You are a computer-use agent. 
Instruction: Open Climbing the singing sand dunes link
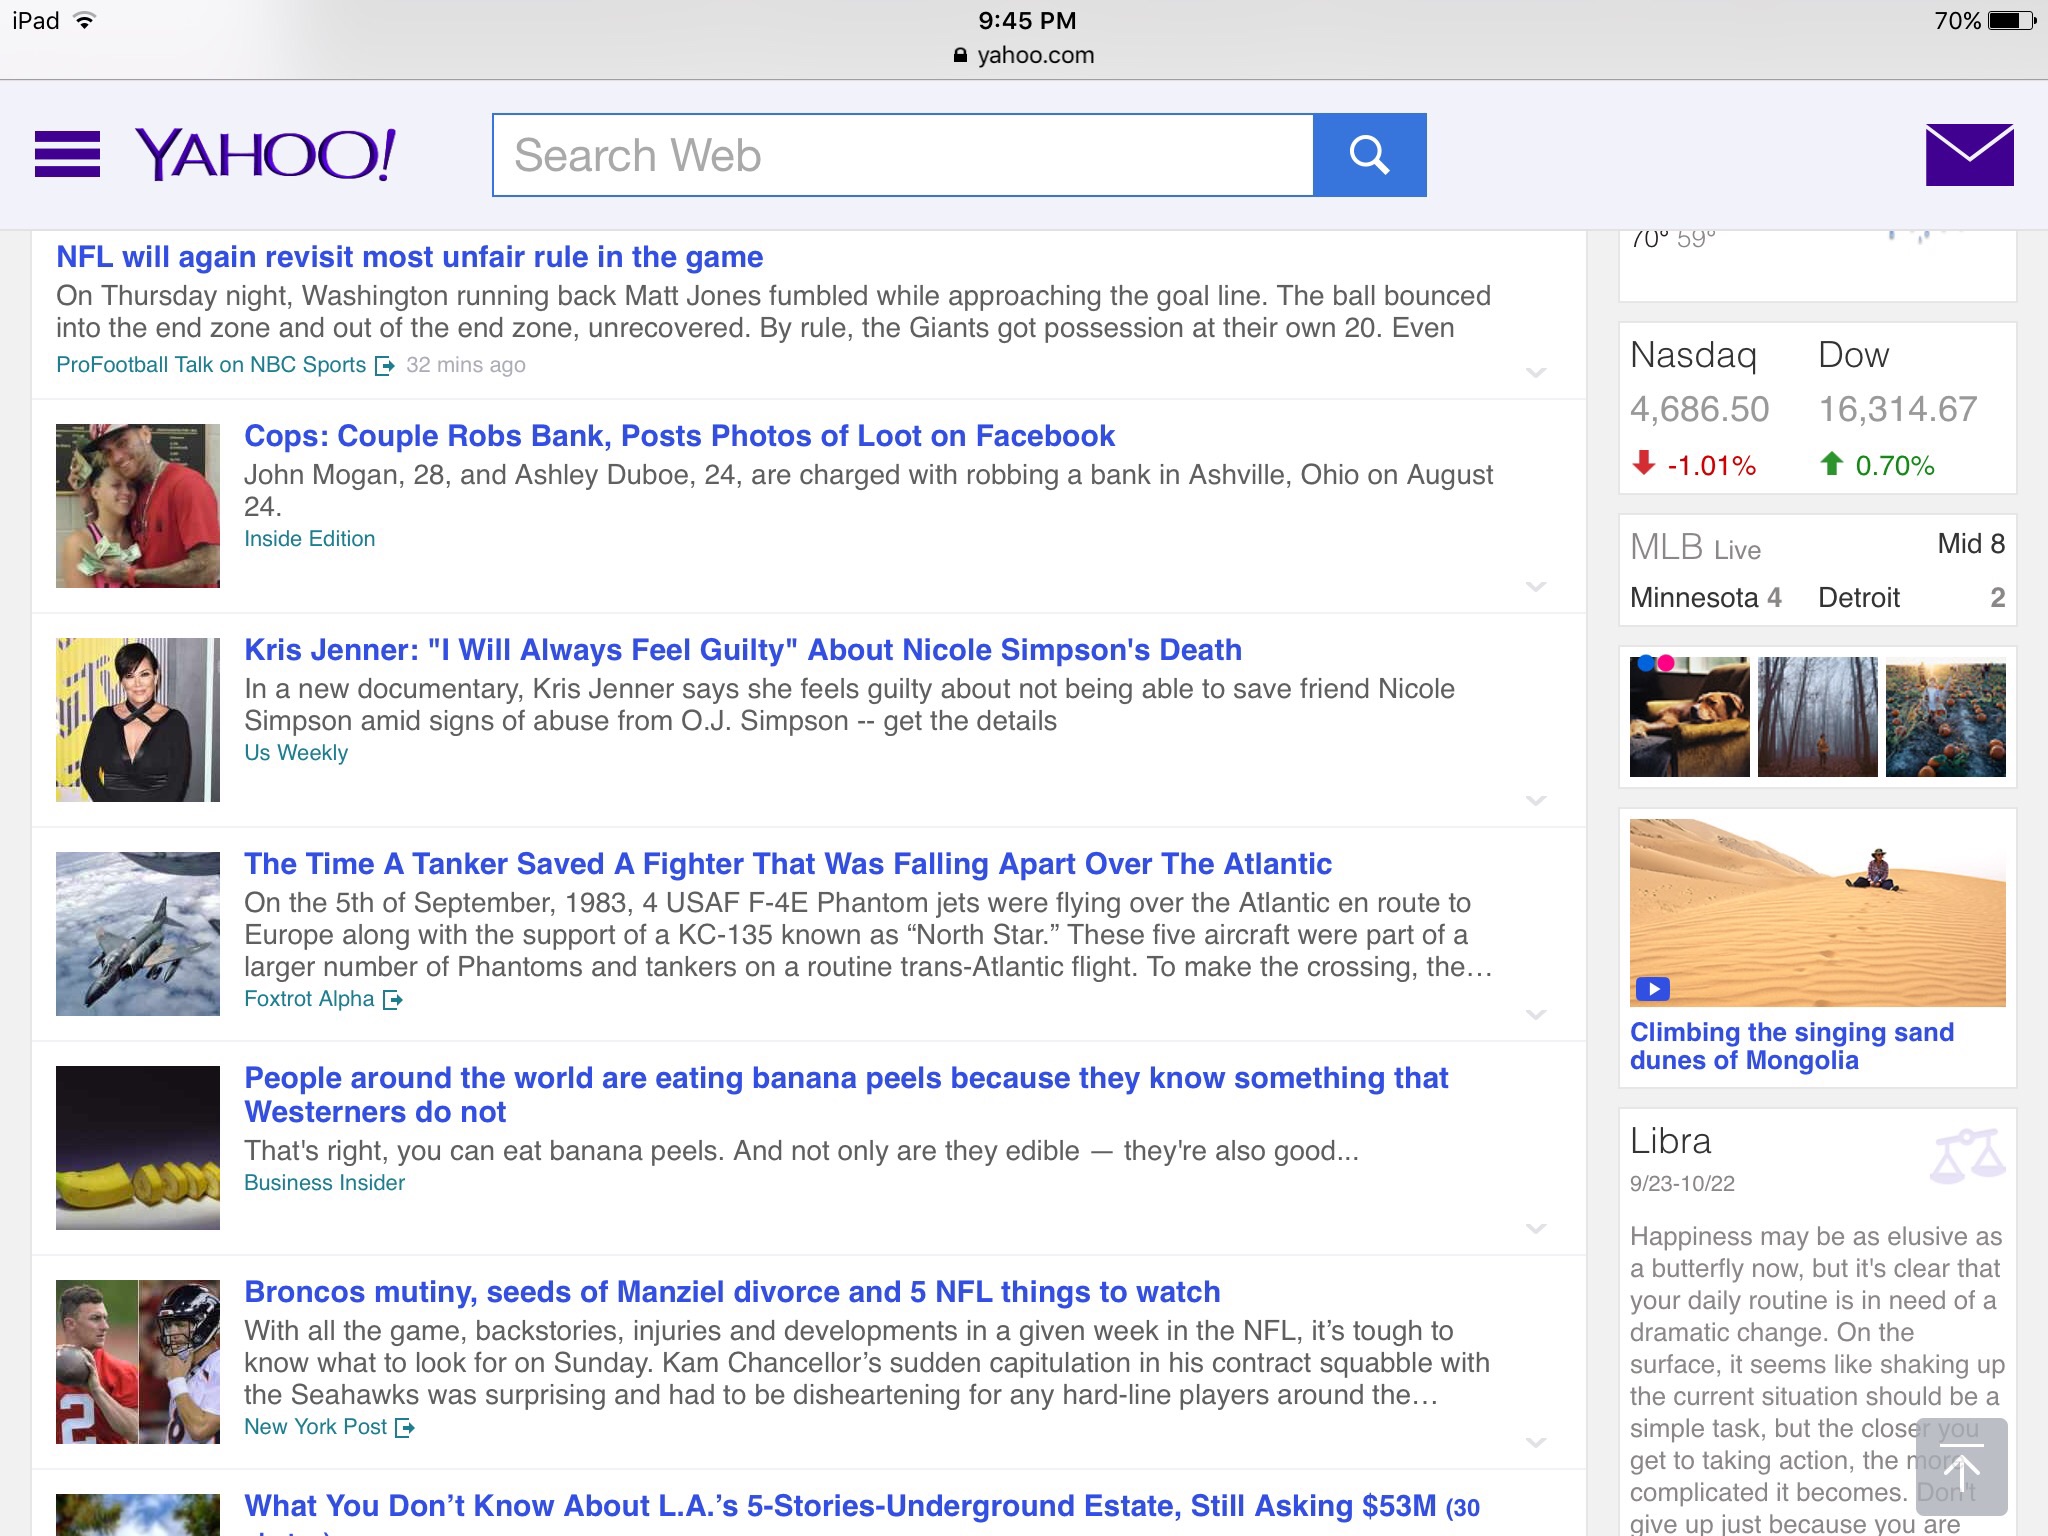point(1791,1046)
